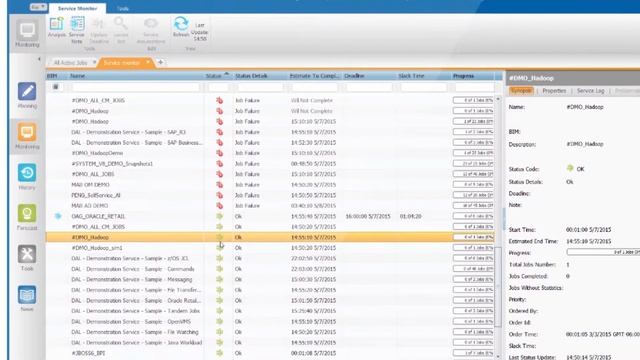The image size is (640, 360).
Task: Open the application menu dropdown at top-left
Action: point(38,7)
